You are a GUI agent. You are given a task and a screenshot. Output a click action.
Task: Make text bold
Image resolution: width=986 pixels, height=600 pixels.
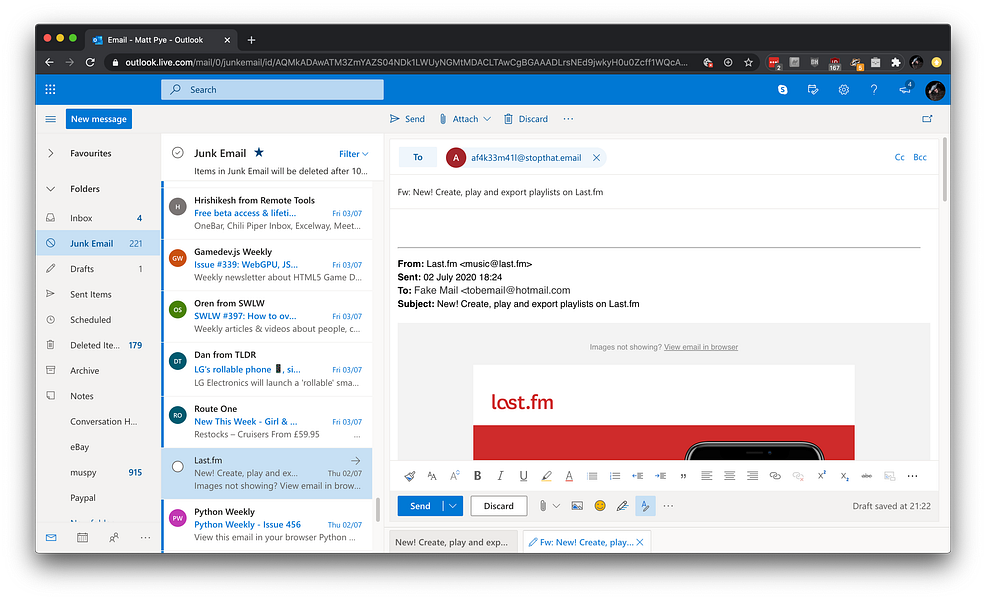(x=477, y=476)
